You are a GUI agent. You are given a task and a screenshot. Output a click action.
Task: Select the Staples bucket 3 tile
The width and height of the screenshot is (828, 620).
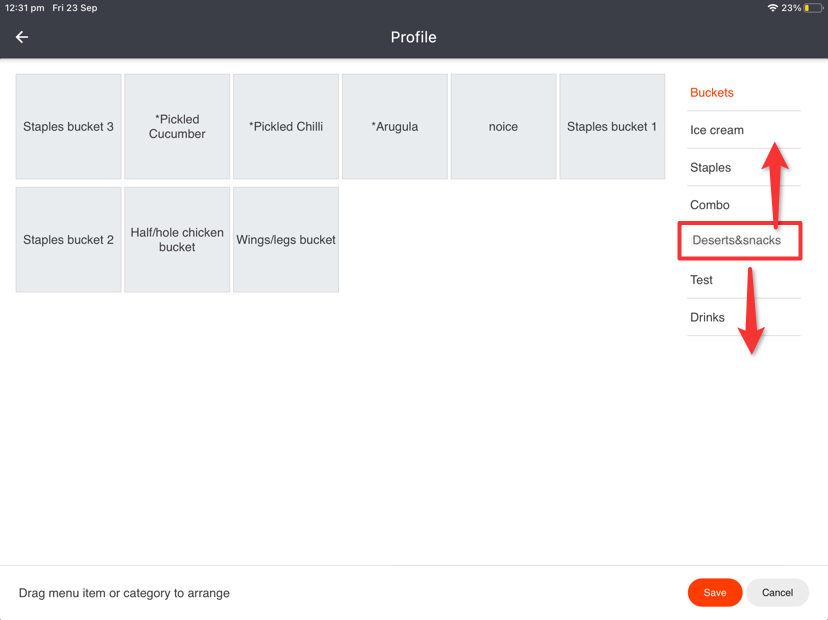[68, 127]
